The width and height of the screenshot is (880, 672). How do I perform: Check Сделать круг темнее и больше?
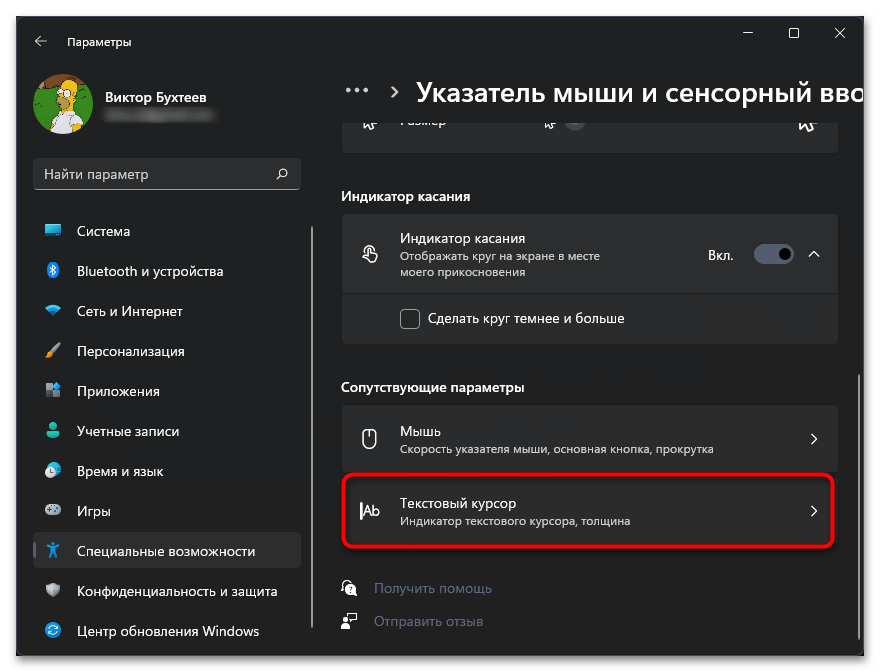tap(410, 319)
